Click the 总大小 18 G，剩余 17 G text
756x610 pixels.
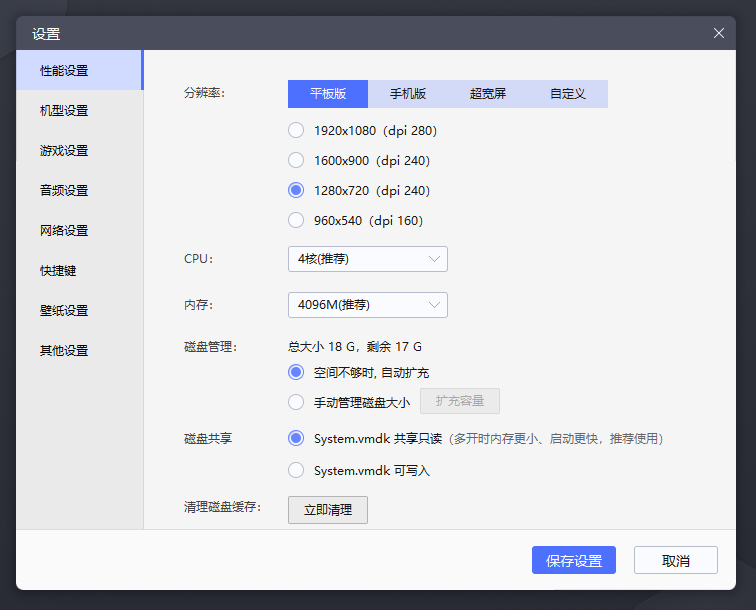point(355,347)
